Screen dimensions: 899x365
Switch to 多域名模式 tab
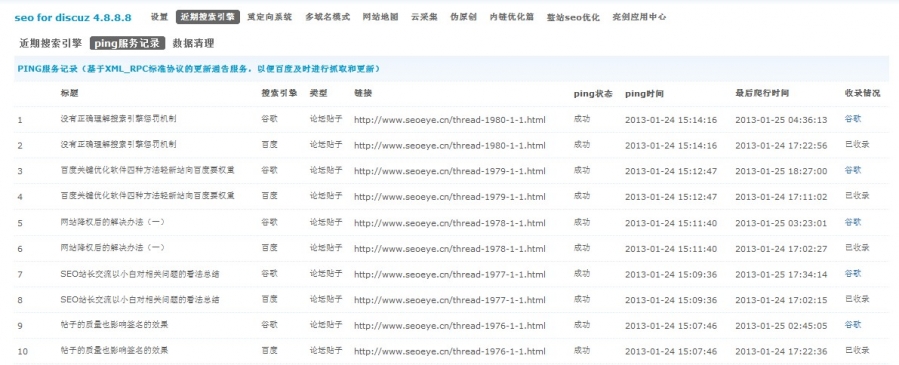pyautogui.click(x=327, y=17)
